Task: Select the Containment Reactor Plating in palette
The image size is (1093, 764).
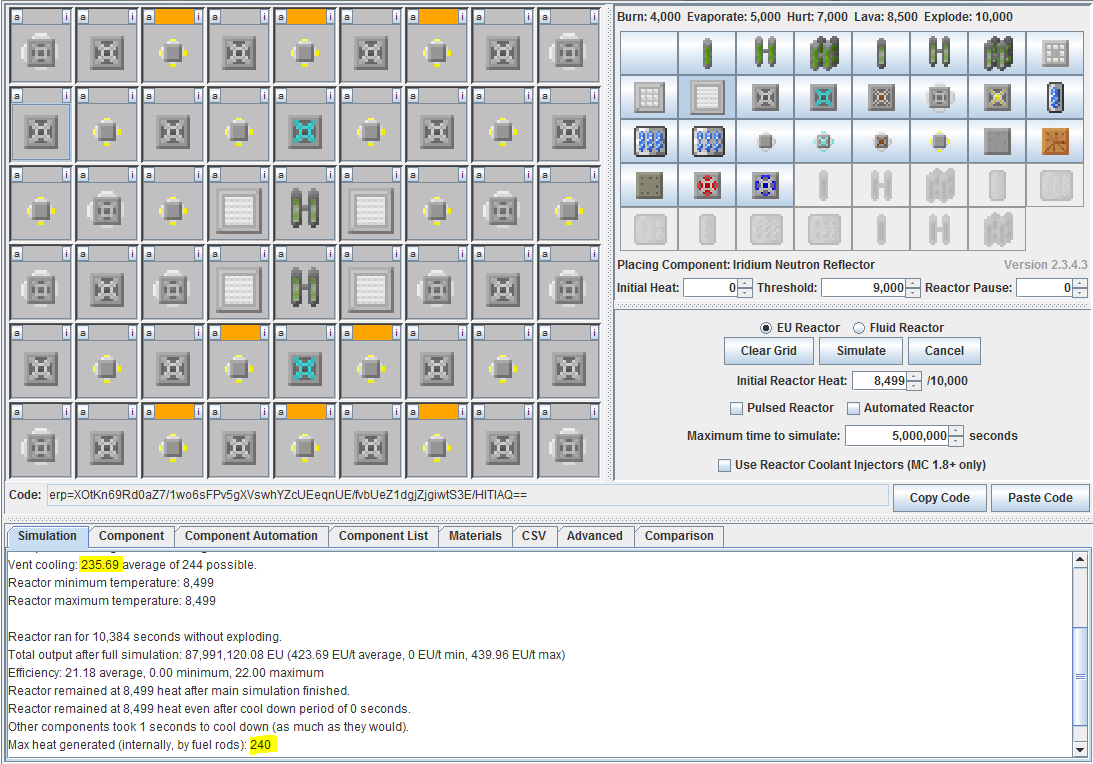Action: tap(649, 185)
